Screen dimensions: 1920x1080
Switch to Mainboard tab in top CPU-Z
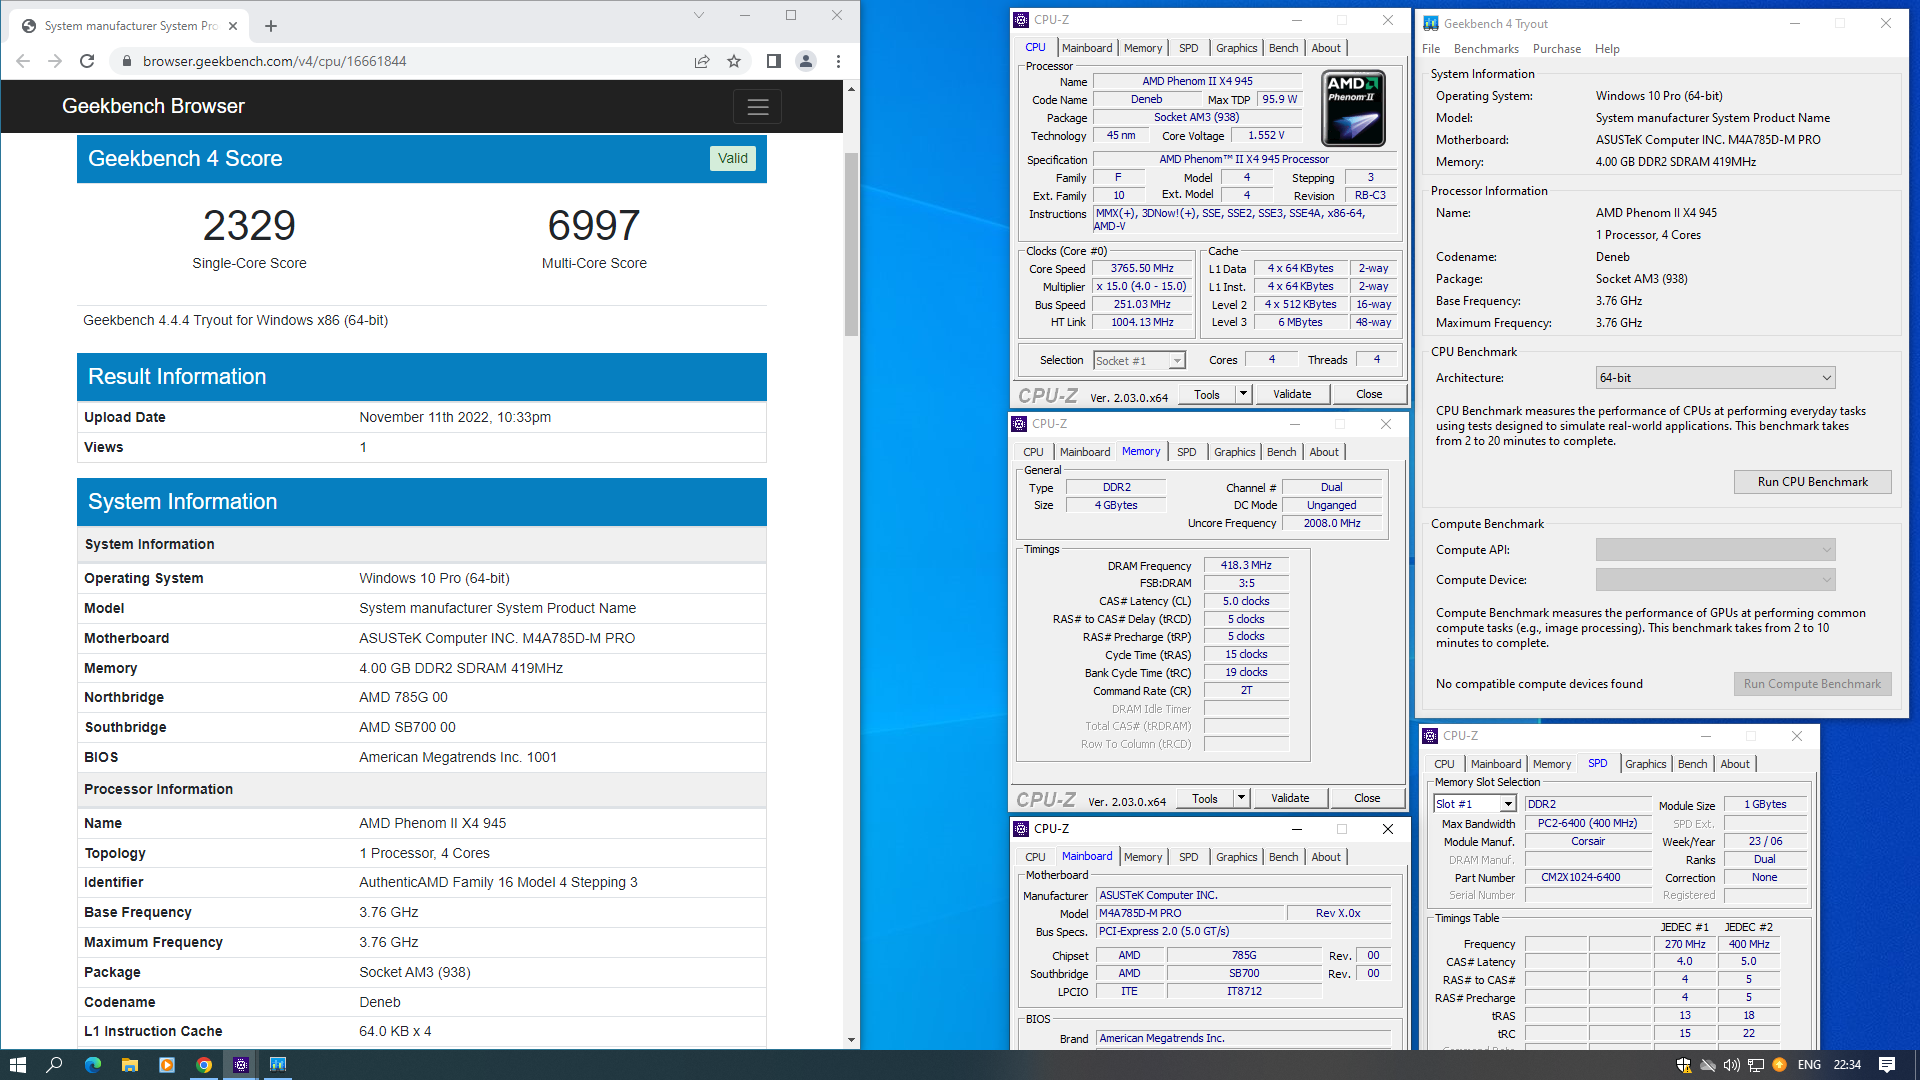coord(1087,48)
